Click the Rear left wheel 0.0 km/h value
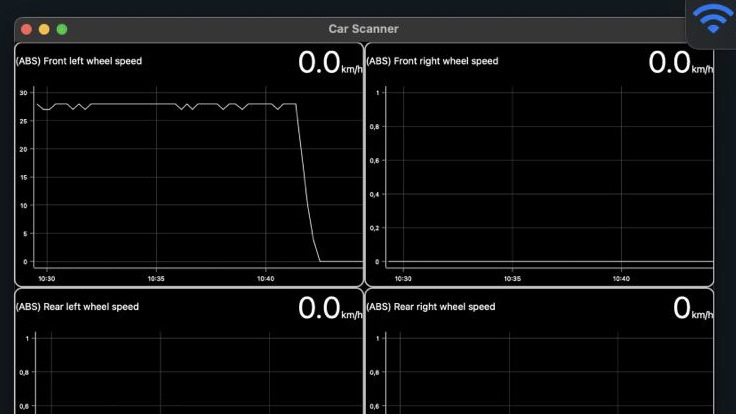Image resolution: width=736 pixels, height=414 pixels. pos(330,309)
